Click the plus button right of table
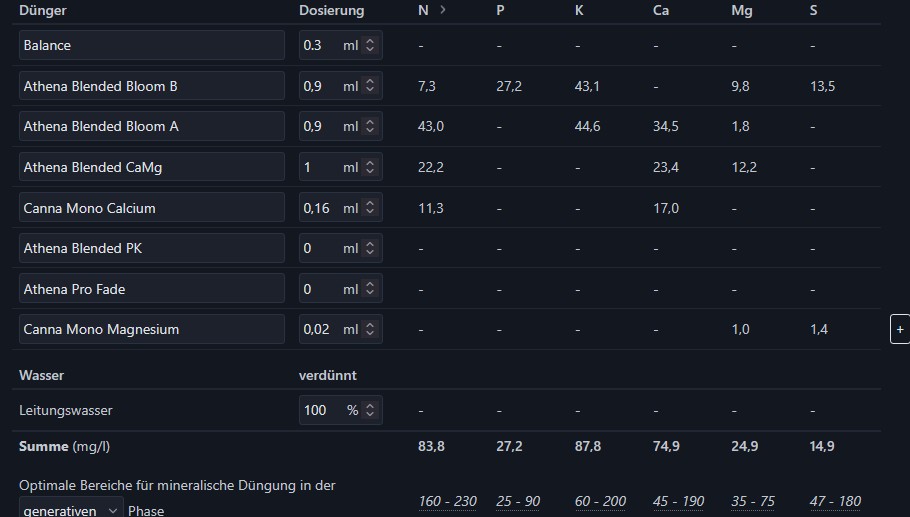This screenshot has width=910, height=517. click(899, 329)
